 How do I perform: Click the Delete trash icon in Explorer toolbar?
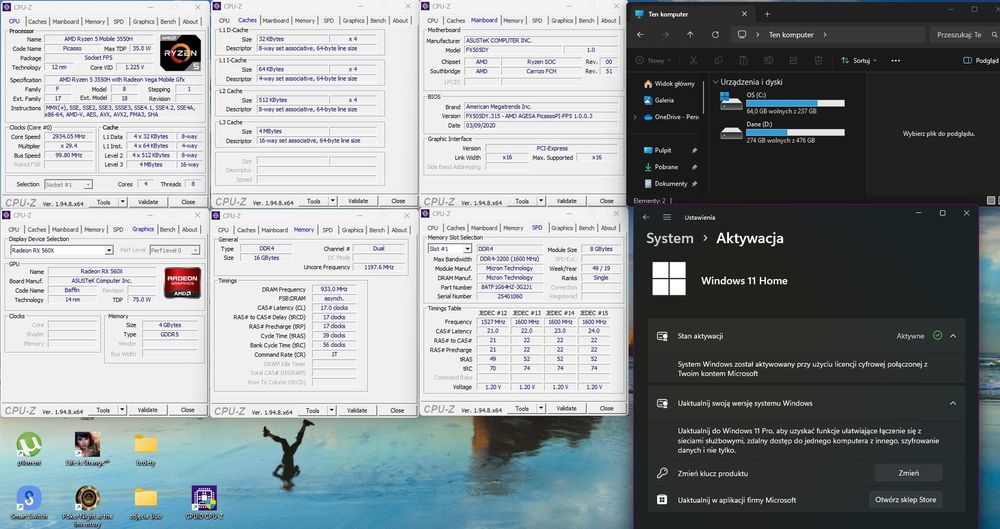point(819,61)
